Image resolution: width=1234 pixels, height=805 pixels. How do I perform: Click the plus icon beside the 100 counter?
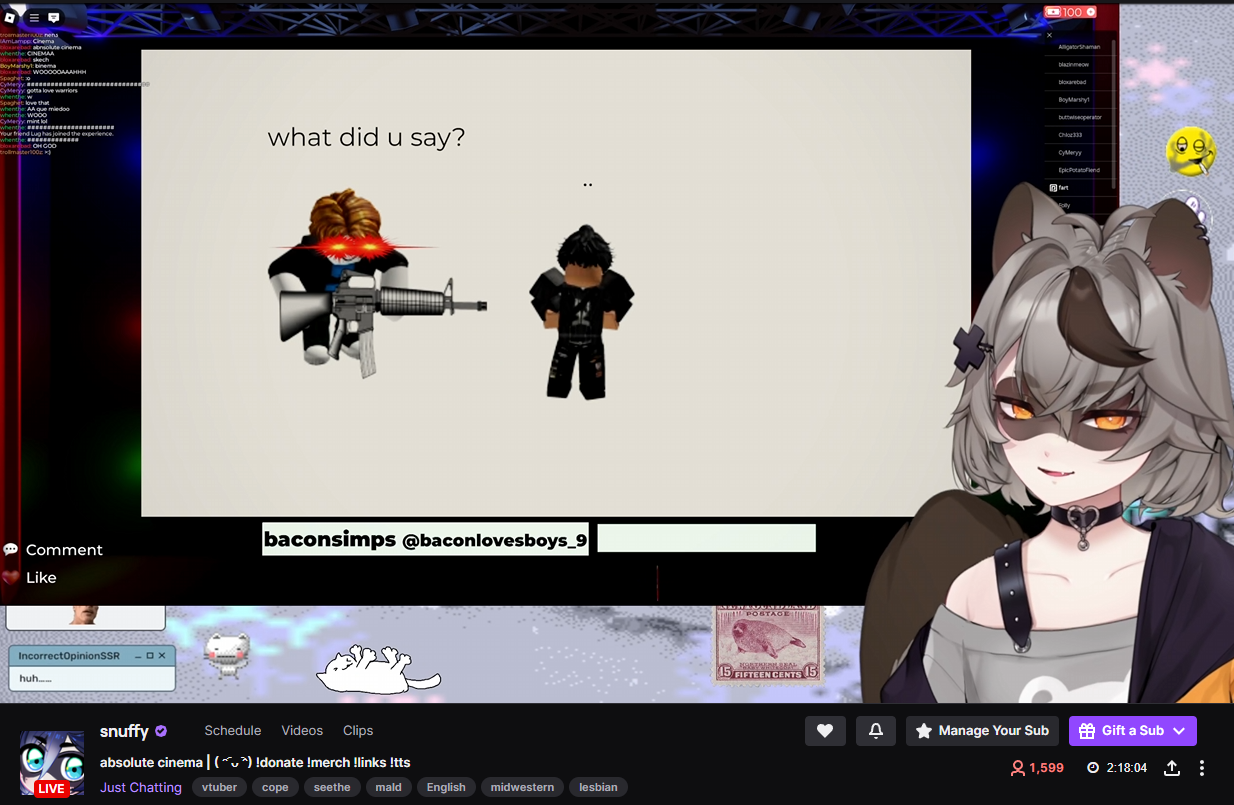[1091, 12]
